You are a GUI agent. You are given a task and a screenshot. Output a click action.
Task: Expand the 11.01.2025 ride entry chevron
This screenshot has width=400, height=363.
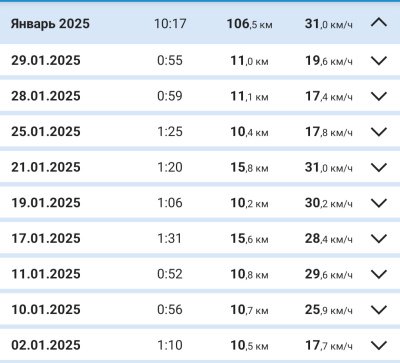point(379,274)
